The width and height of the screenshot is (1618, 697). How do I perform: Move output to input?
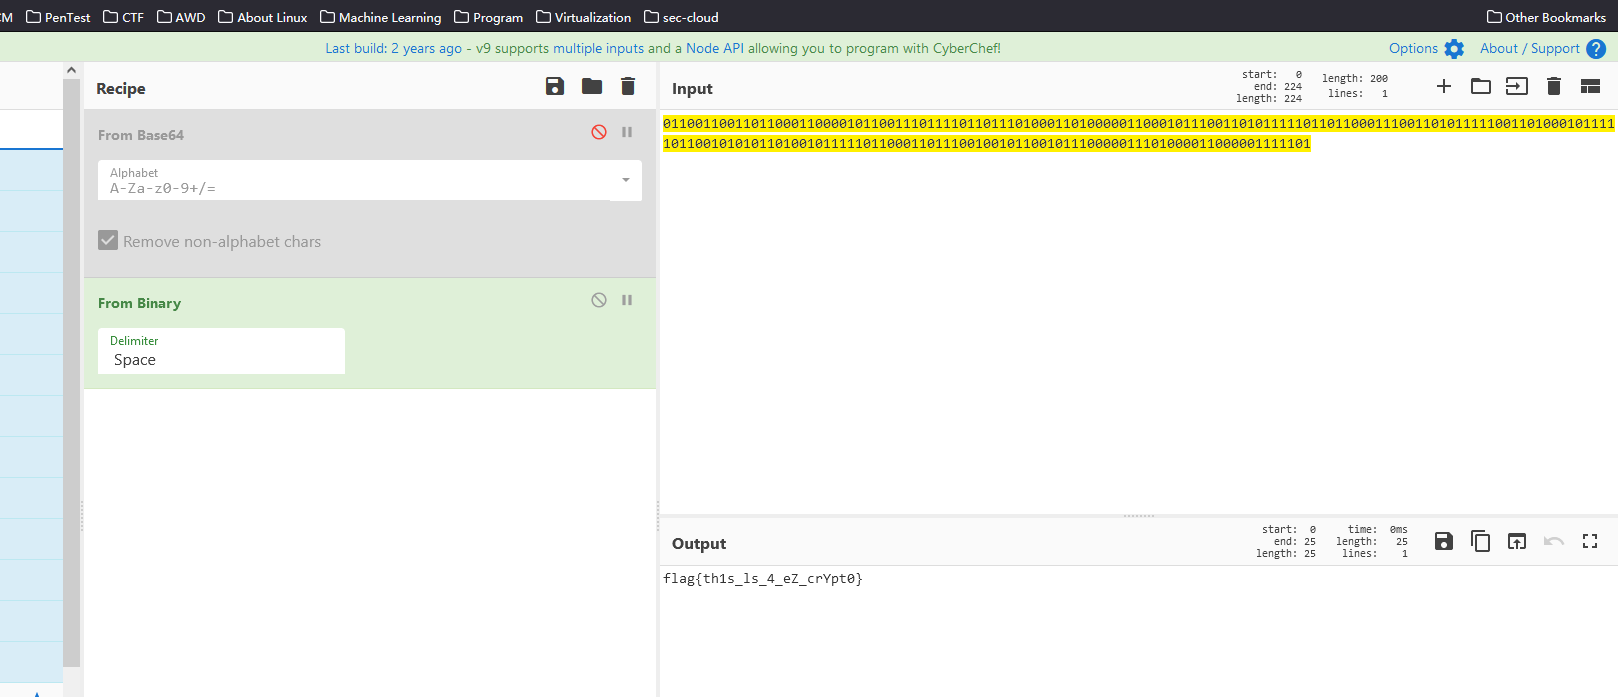[x=1517, y=541]
